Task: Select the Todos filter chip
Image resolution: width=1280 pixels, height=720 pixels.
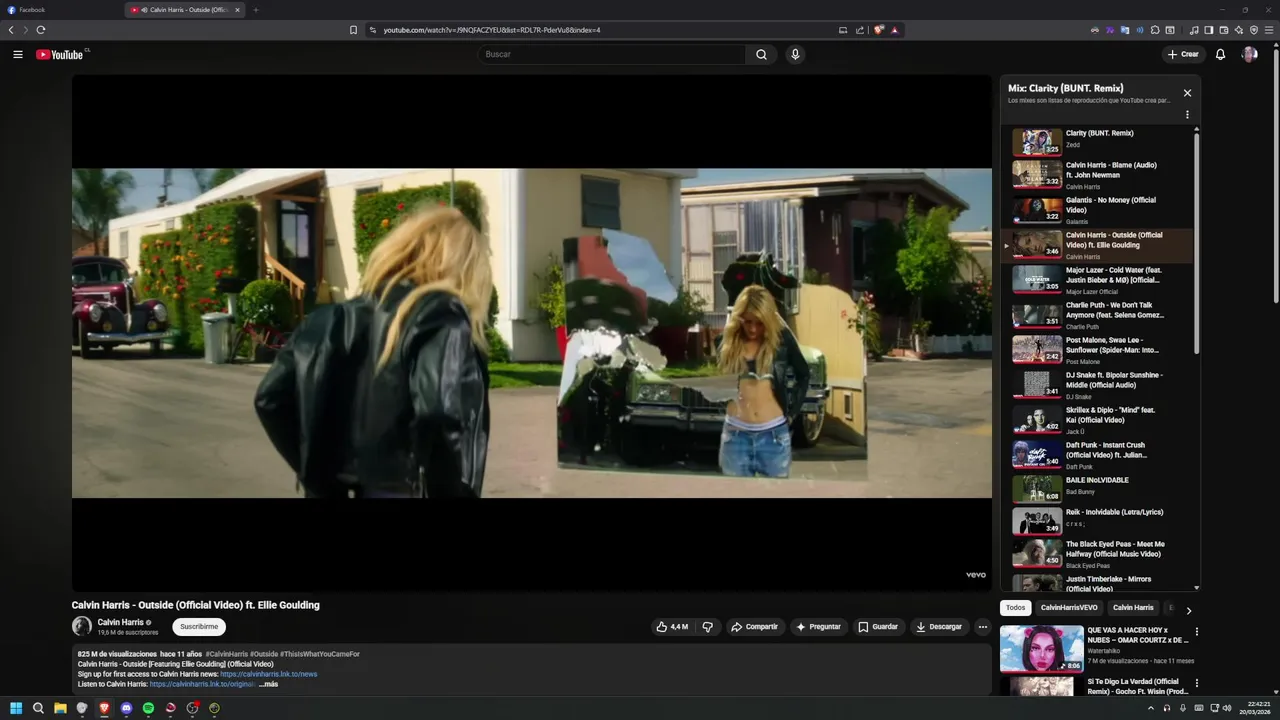Action: pyautogui.click(x=1015, y=608)
